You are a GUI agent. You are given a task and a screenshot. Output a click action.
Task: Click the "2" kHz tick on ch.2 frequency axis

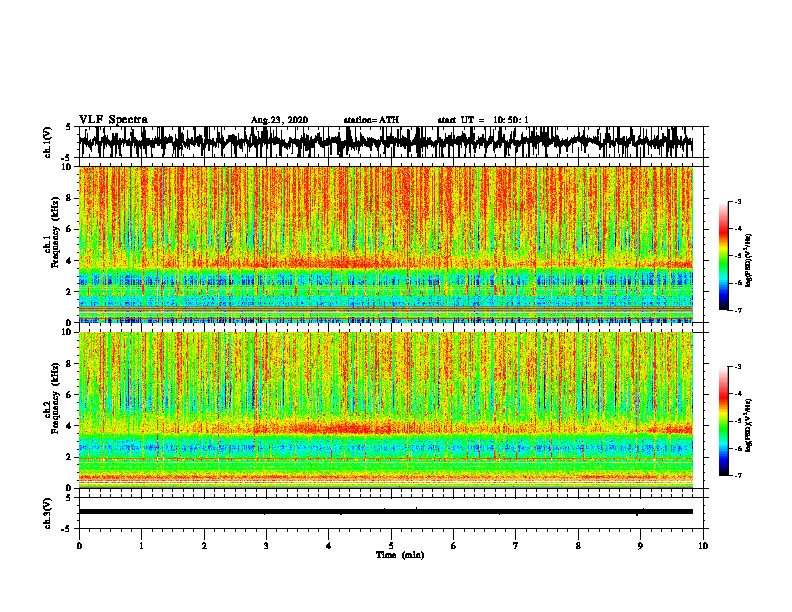71,457
